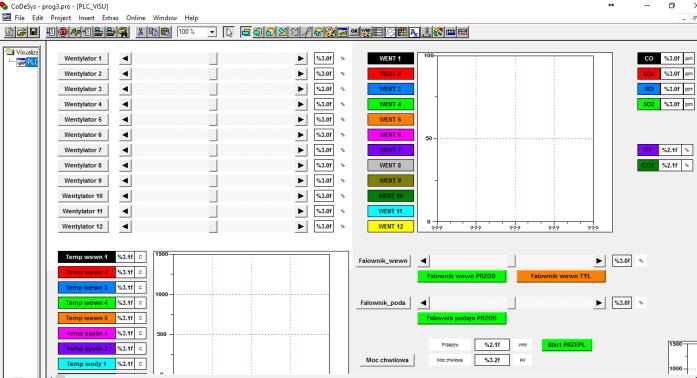Open the Extras menu
The image size is (697, 378).
(x=110, y=18)
